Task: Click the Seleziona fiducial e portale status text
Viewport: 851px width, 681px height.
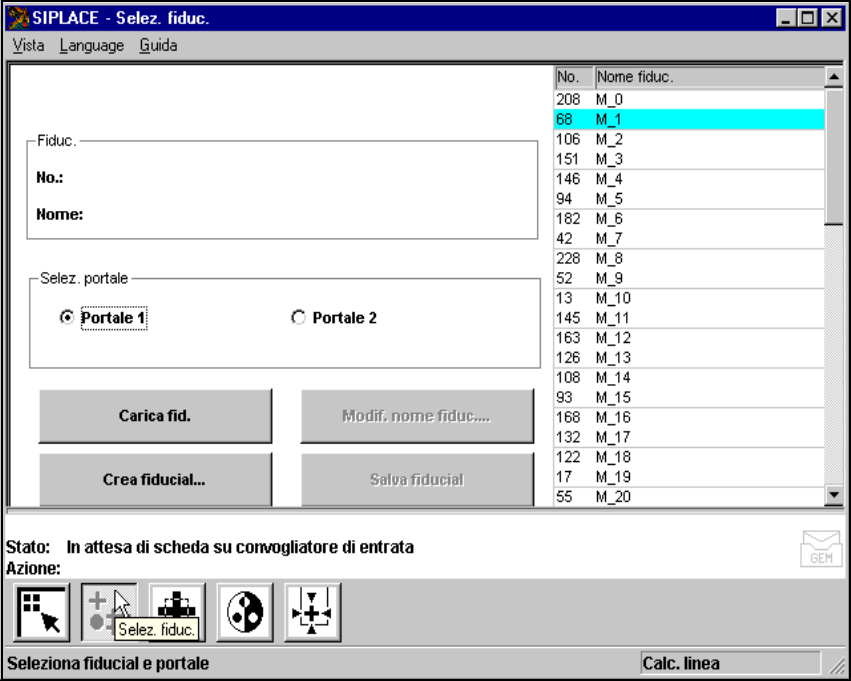Action: (x=108, y=663)
